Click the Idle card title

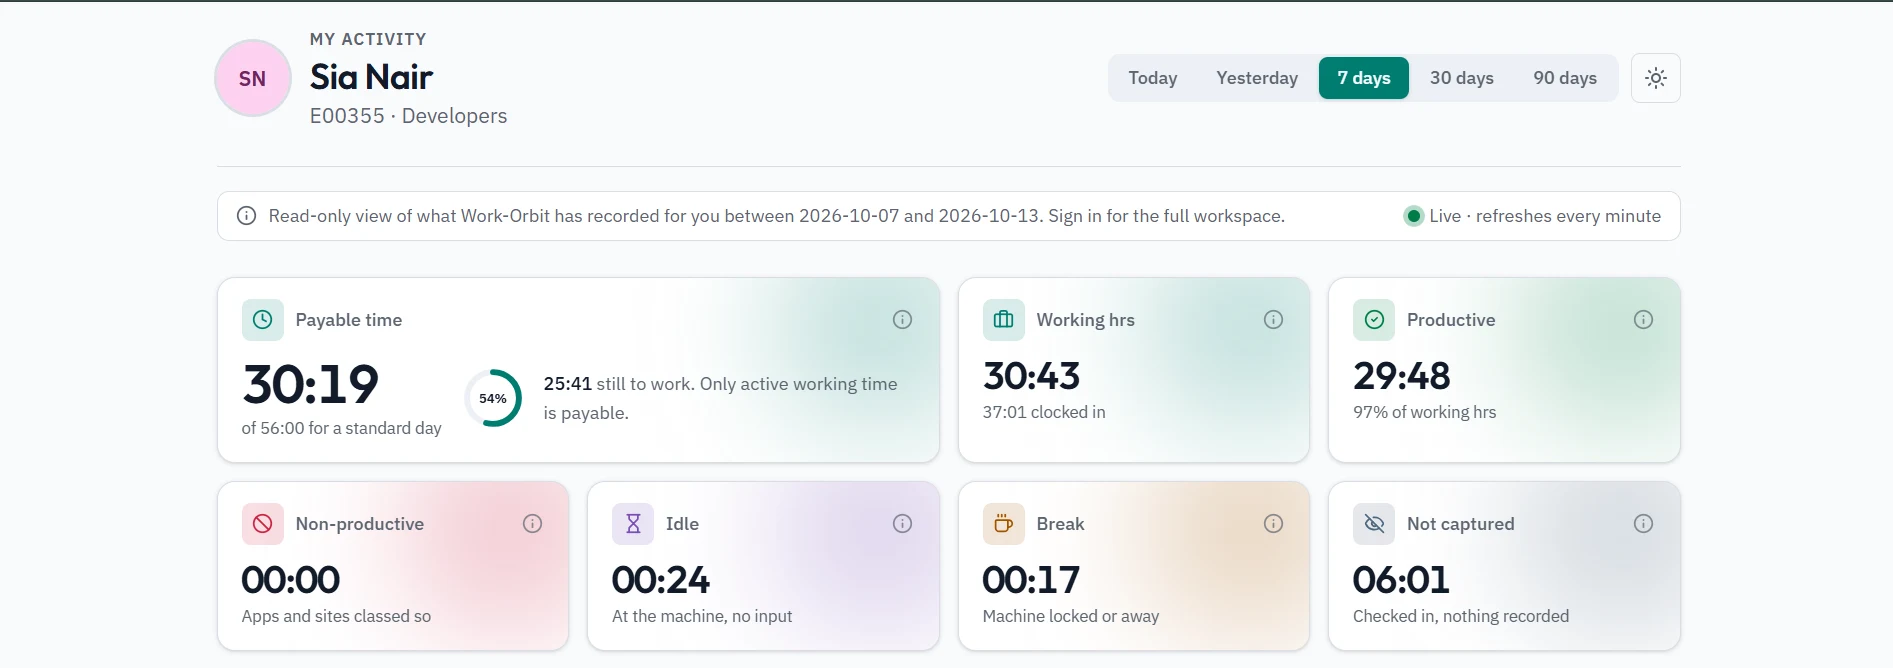(x=682, y=524)
